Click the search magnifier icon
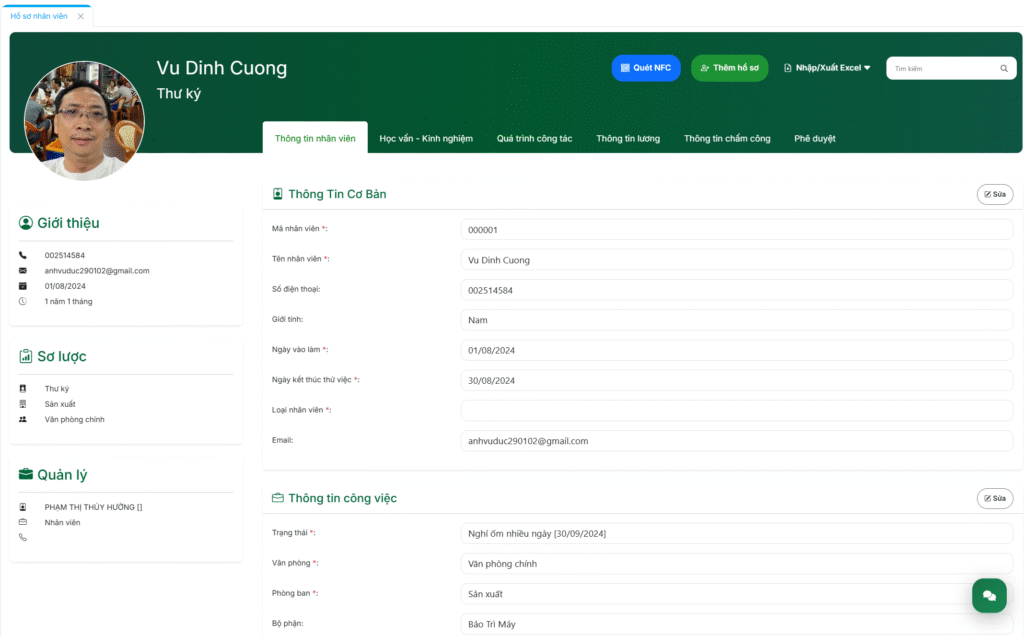This screenshot has height=636, width=1024. pos(1004,69)
